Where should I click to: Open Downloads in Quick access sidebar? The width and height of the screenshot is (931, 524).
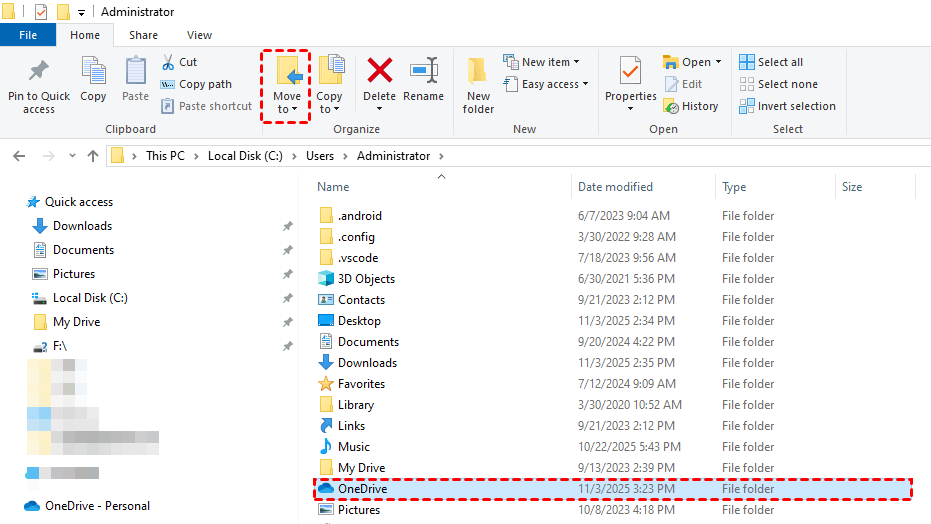[x=82, y=226]
